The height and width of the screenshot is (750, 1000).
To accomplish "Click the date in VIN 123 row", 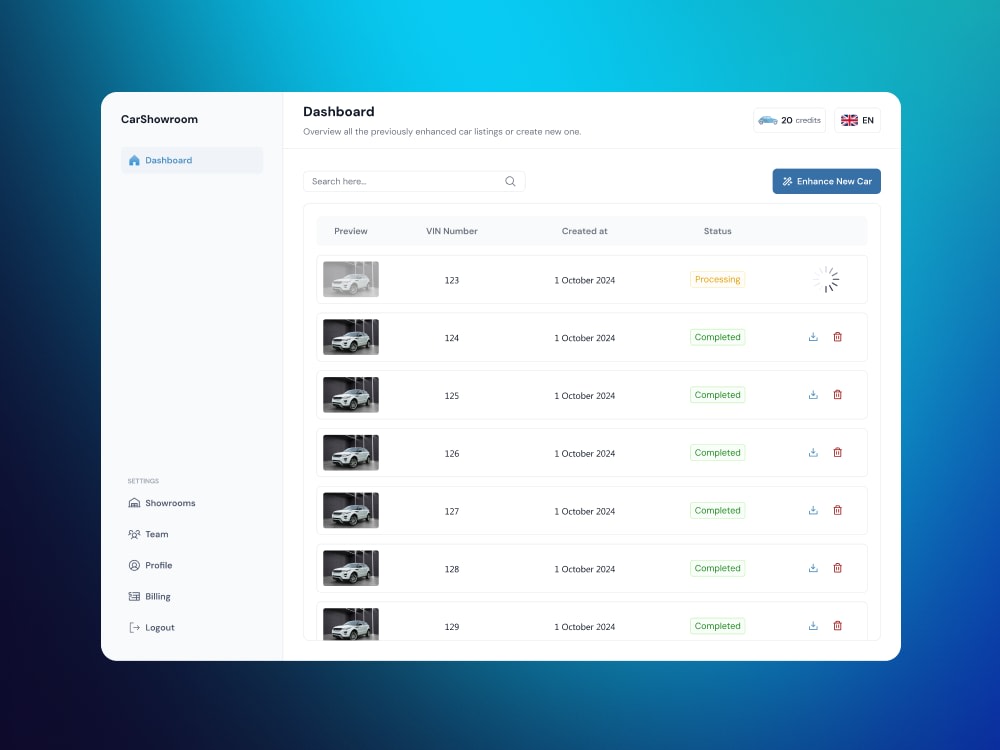I will point(584,280).
